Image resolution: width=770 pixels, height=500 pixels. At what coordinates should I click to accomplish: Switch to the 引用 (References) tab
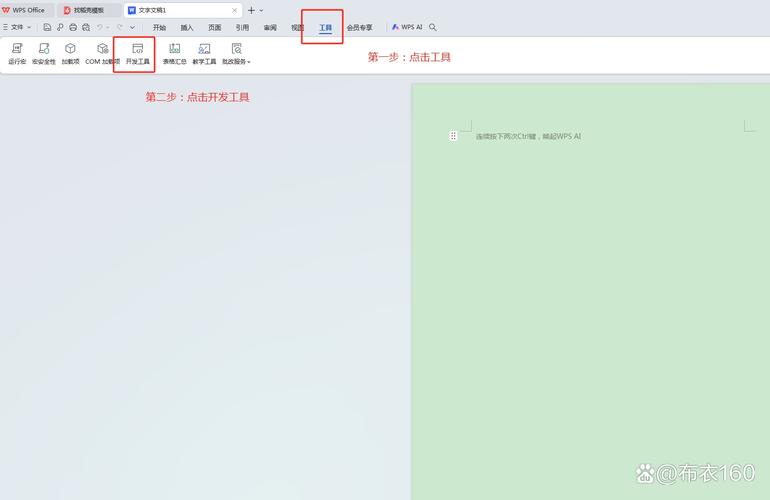[242, 28]
